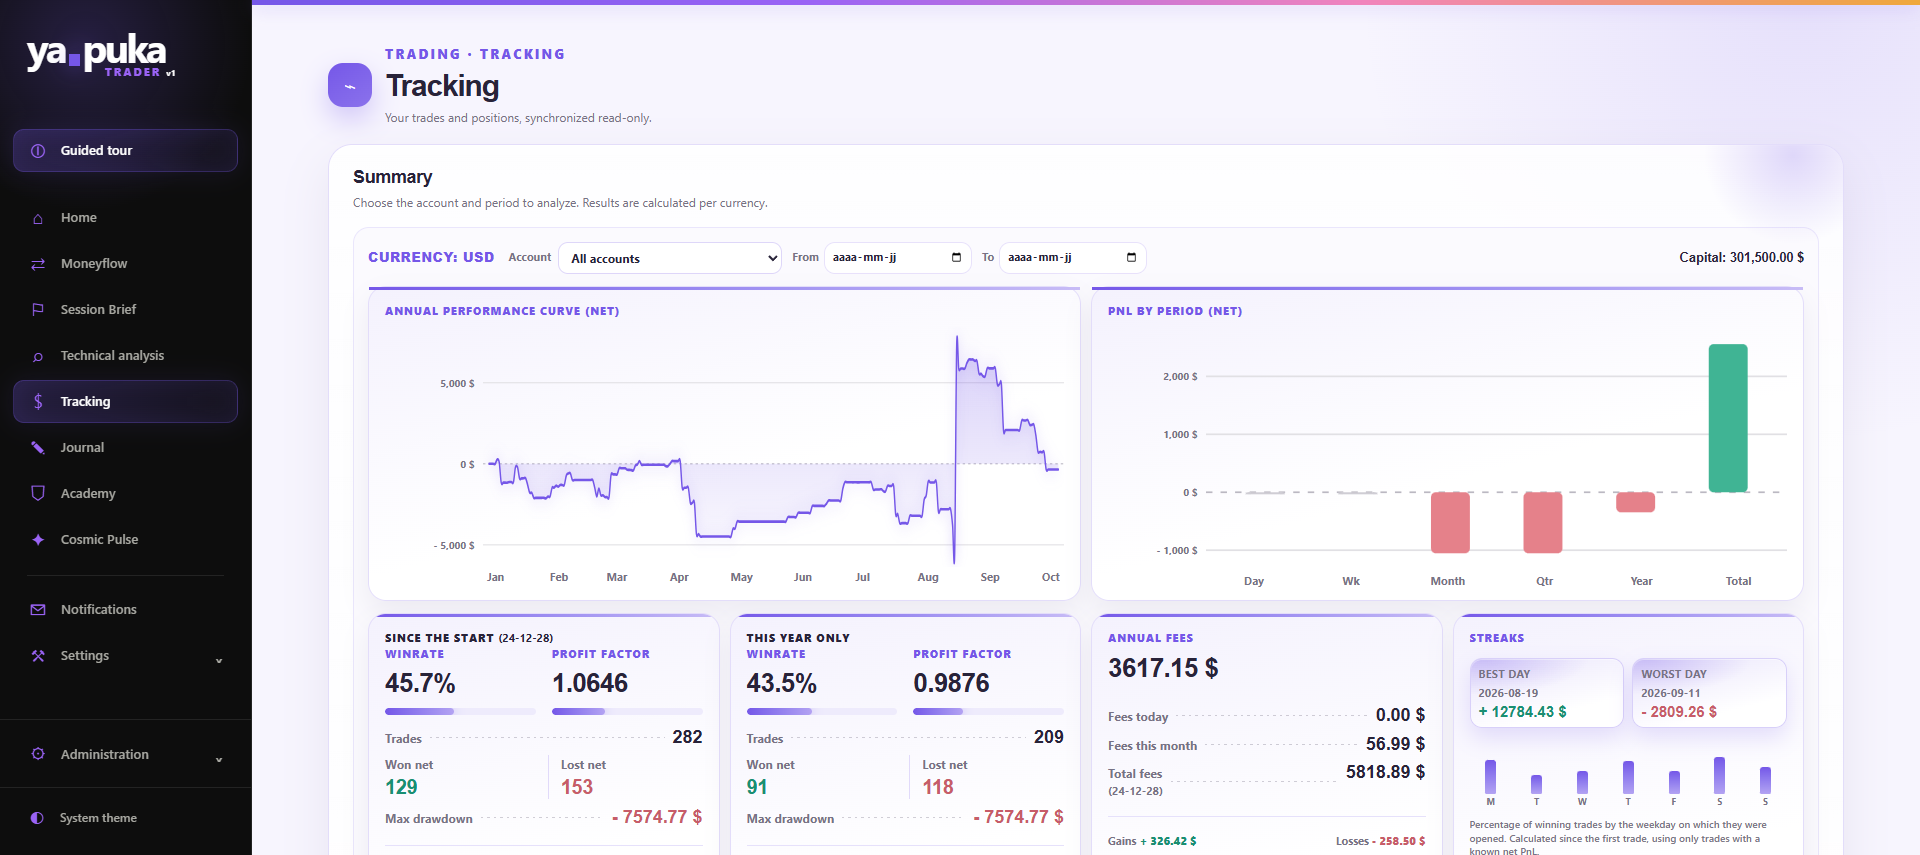Click the Home house icon in sidebar
1920x855 pixels.
coord(38,218)
